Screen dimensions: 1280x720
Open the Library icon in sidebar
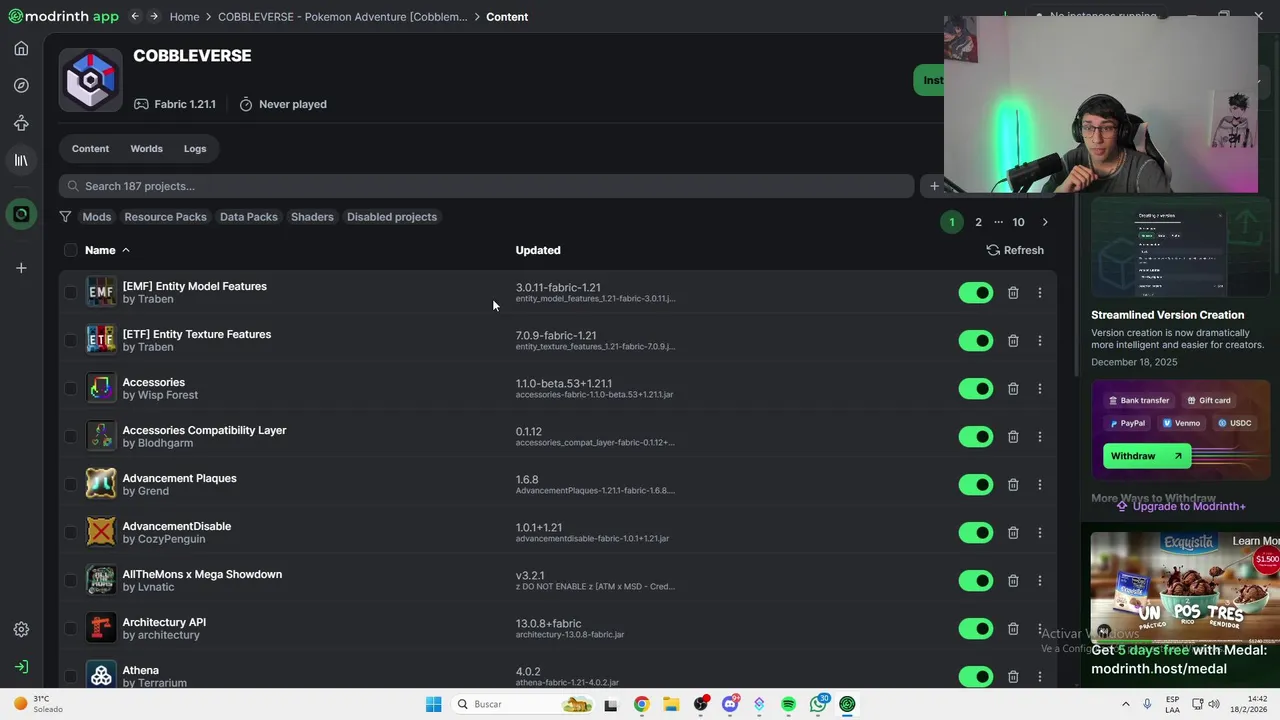pos(21,160)
